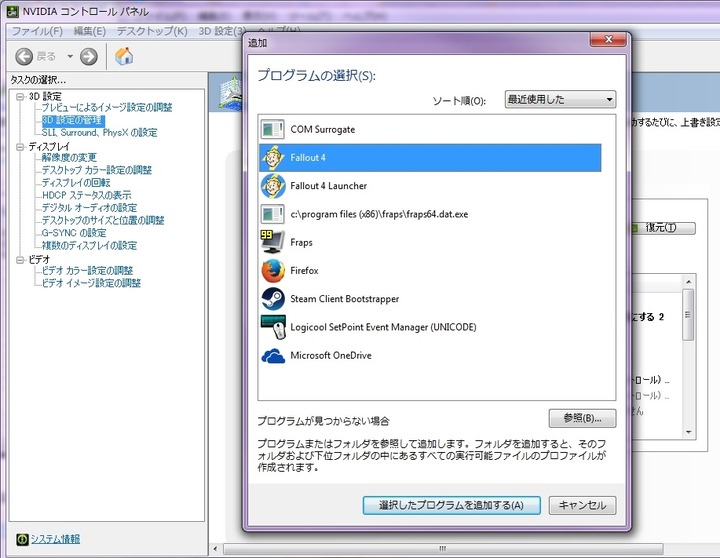The image size is (720, 558).
Task: Open the 編集(E) menu
Action: click(x=90, y=31)
